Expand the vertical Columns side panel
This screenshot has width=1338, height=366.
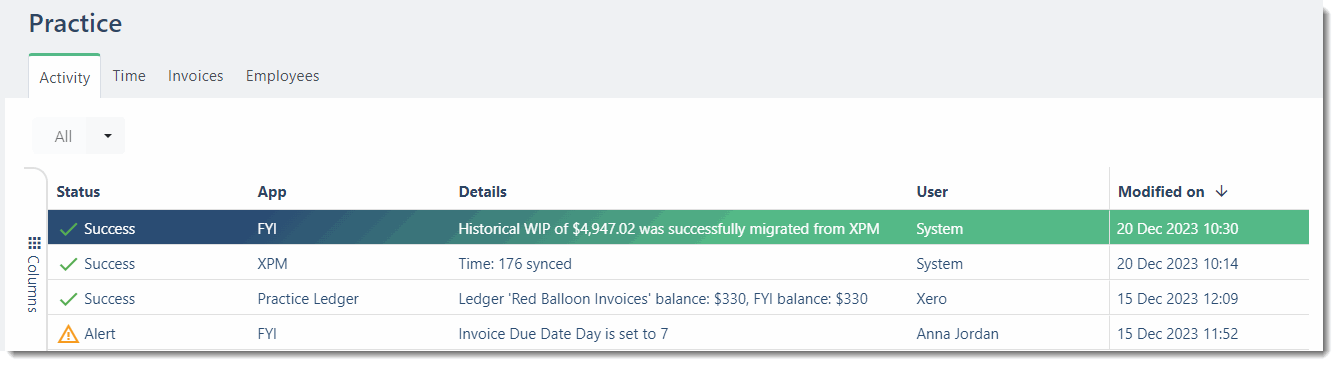pyautogui.click(x=34, y=275)
